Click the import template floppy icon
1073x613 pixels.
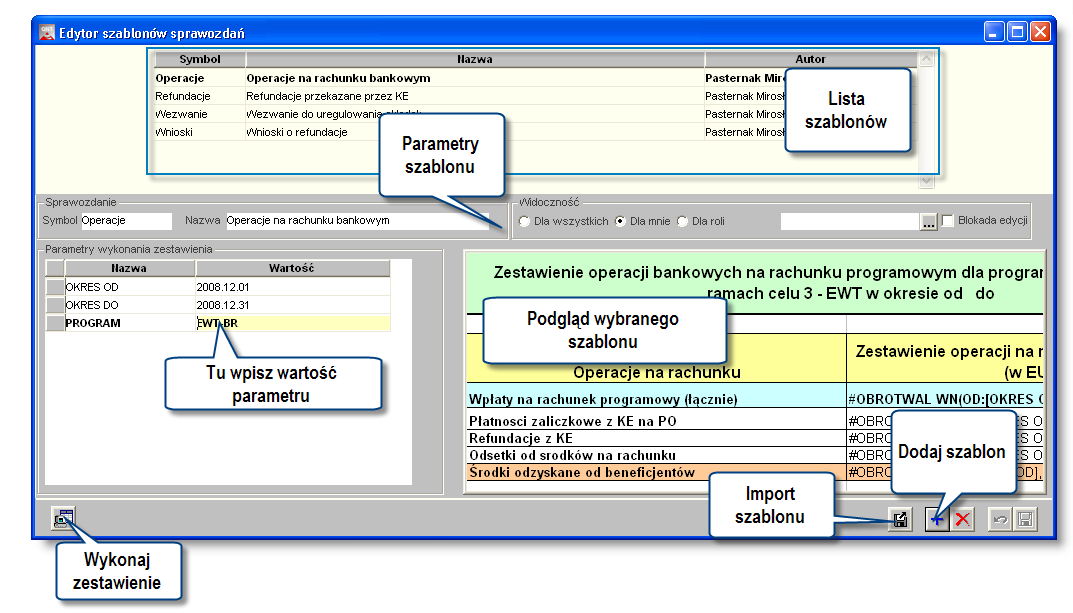(900, 519)
